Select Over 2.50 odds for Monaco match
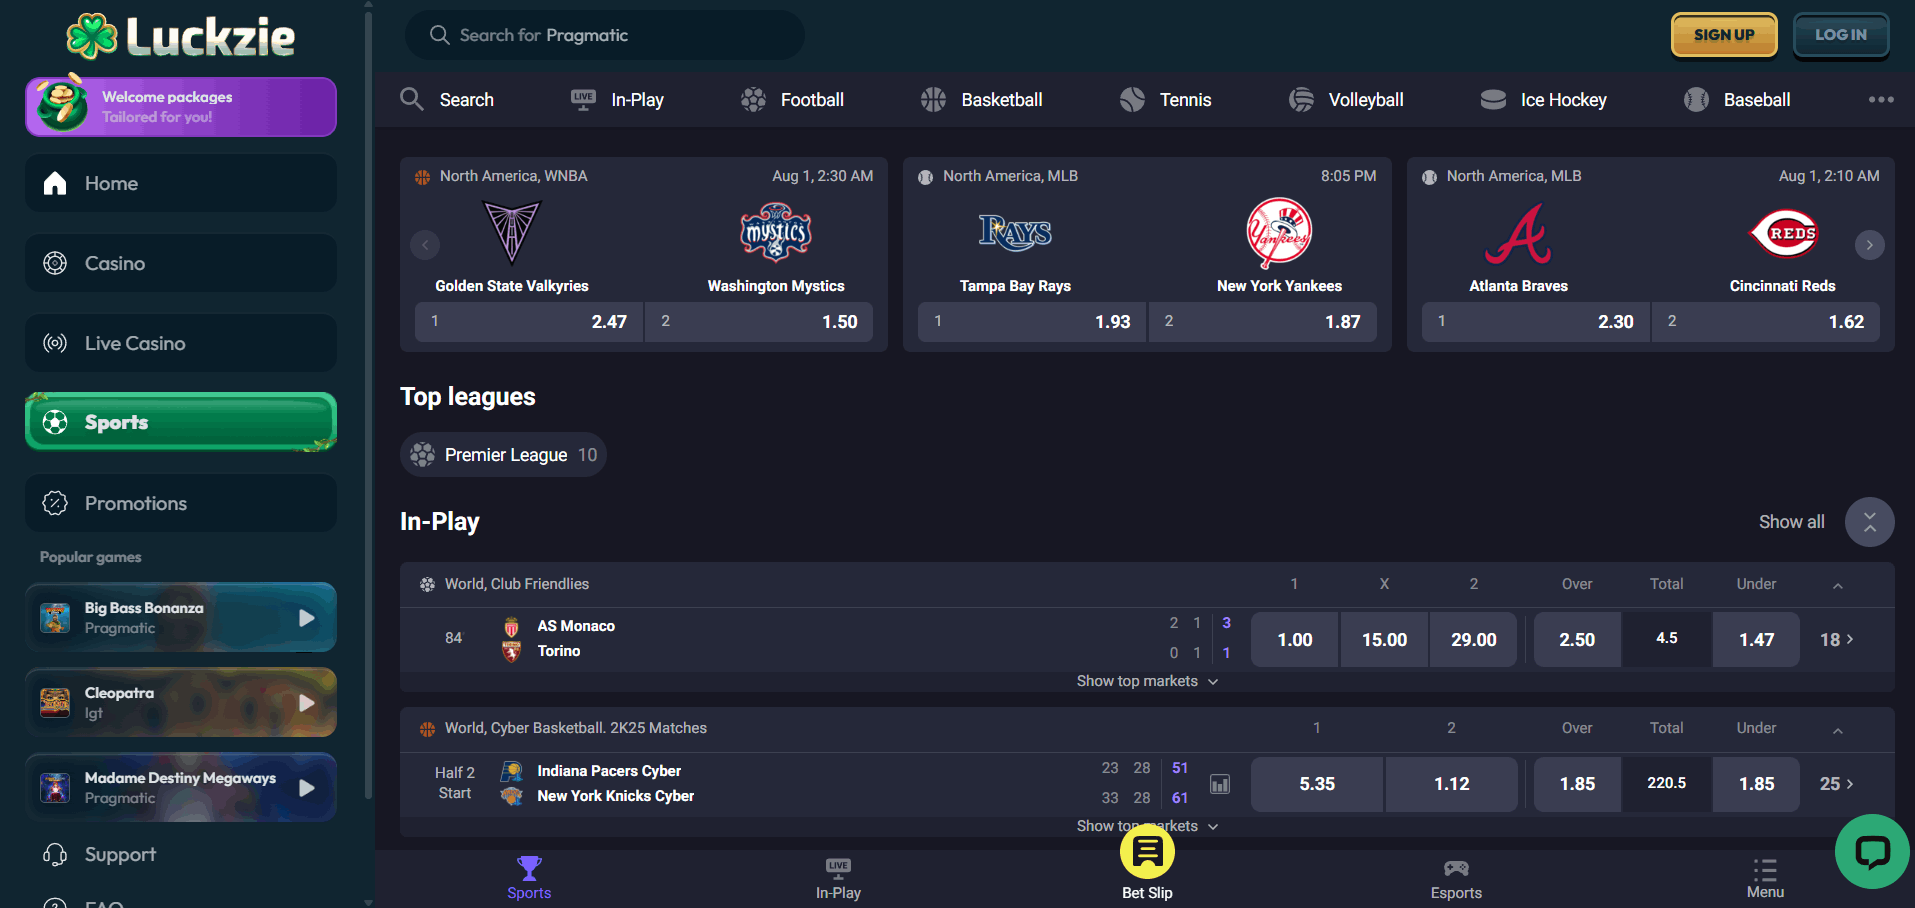 pyautogui.click(x=1577, y=640)
